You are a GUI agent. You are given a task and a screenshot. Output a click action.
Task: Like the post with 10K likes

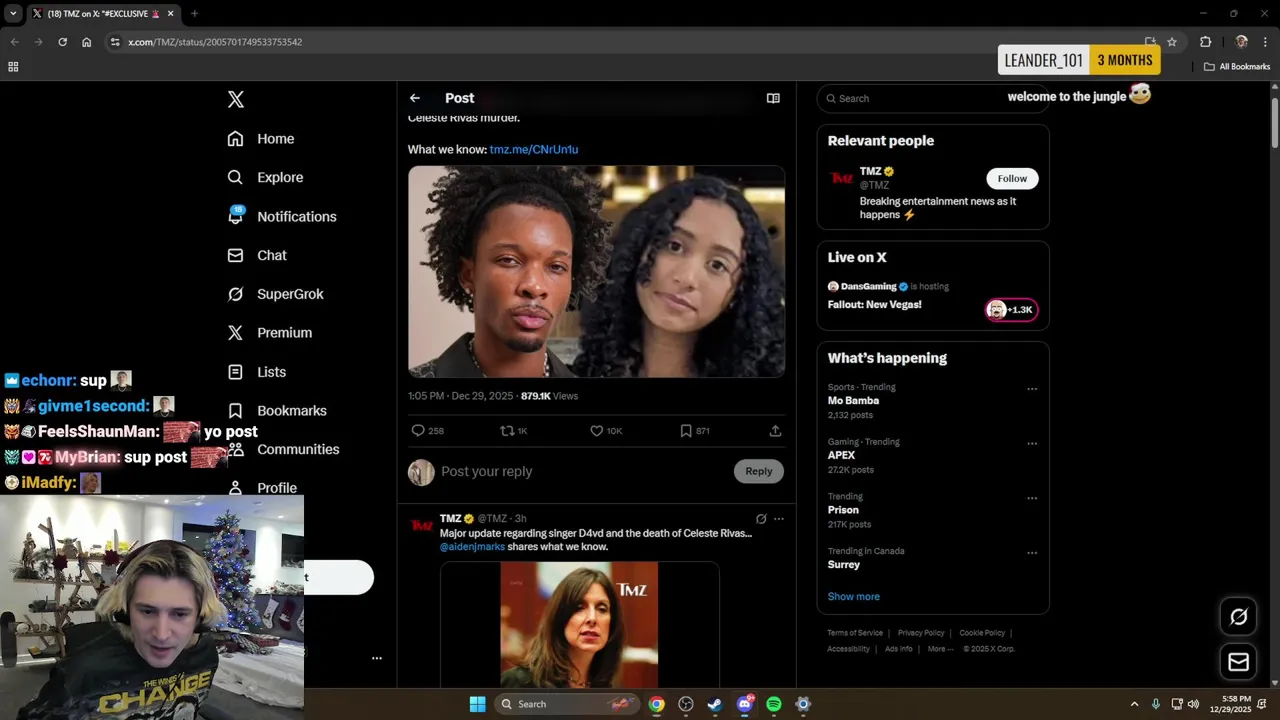[596, 431]
